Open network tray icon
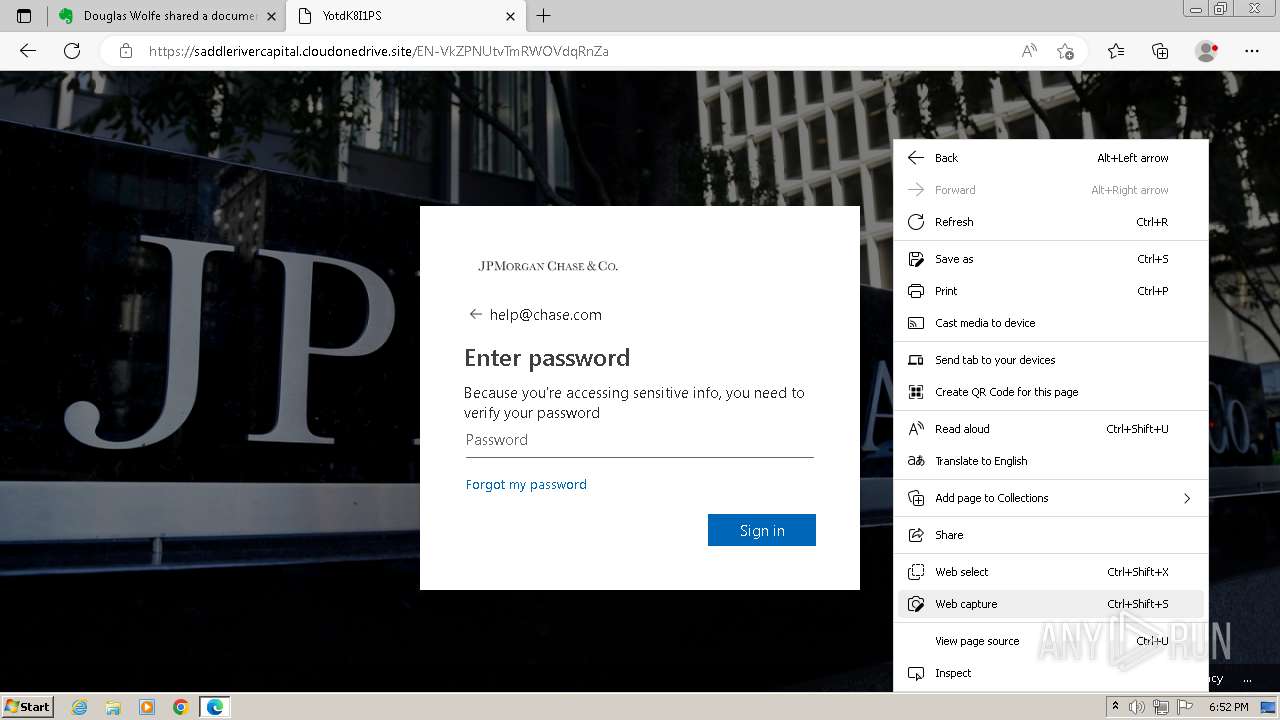 tap(1161, 707)
